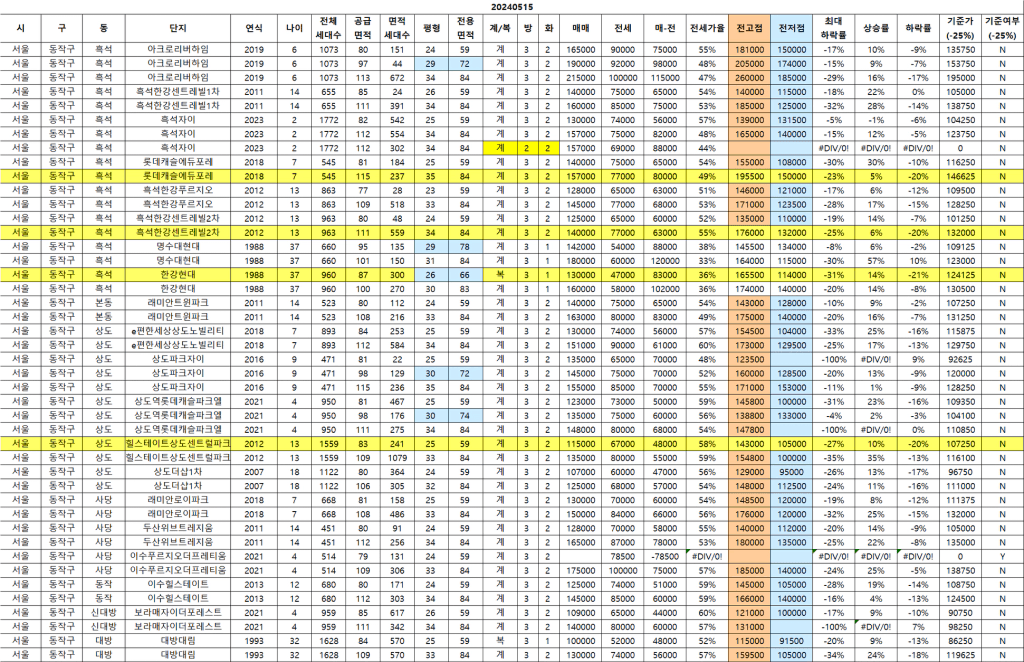Select 흑석한강센트레빌2차 in the yellow highlighted row

(178, 232)
